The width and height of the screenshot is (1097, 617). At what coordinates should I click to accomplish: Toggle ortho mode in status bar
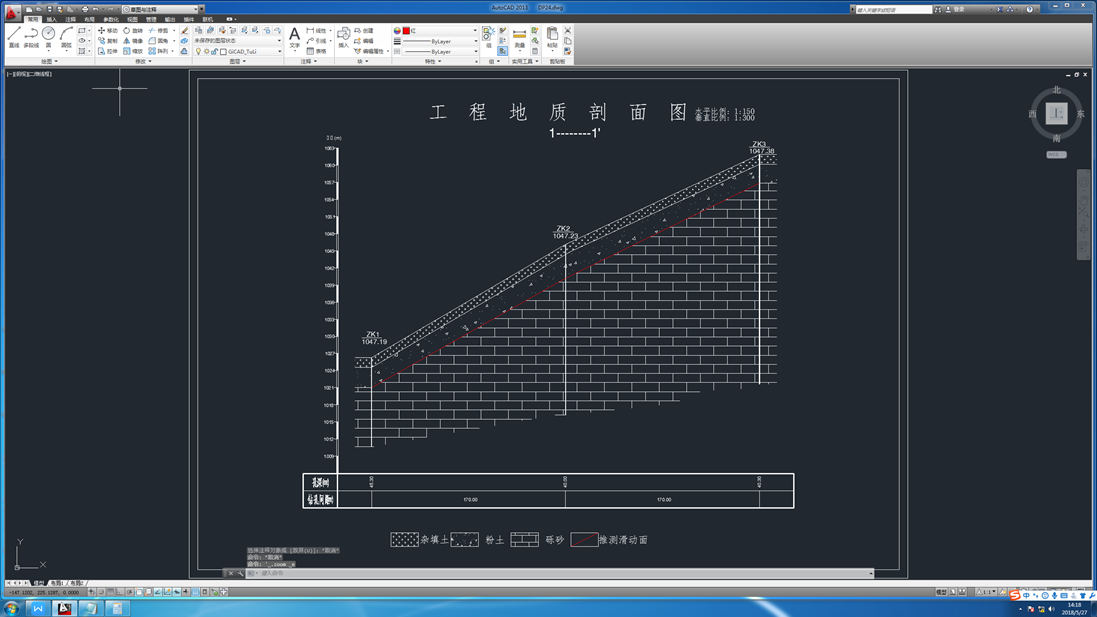pos(120,592)
